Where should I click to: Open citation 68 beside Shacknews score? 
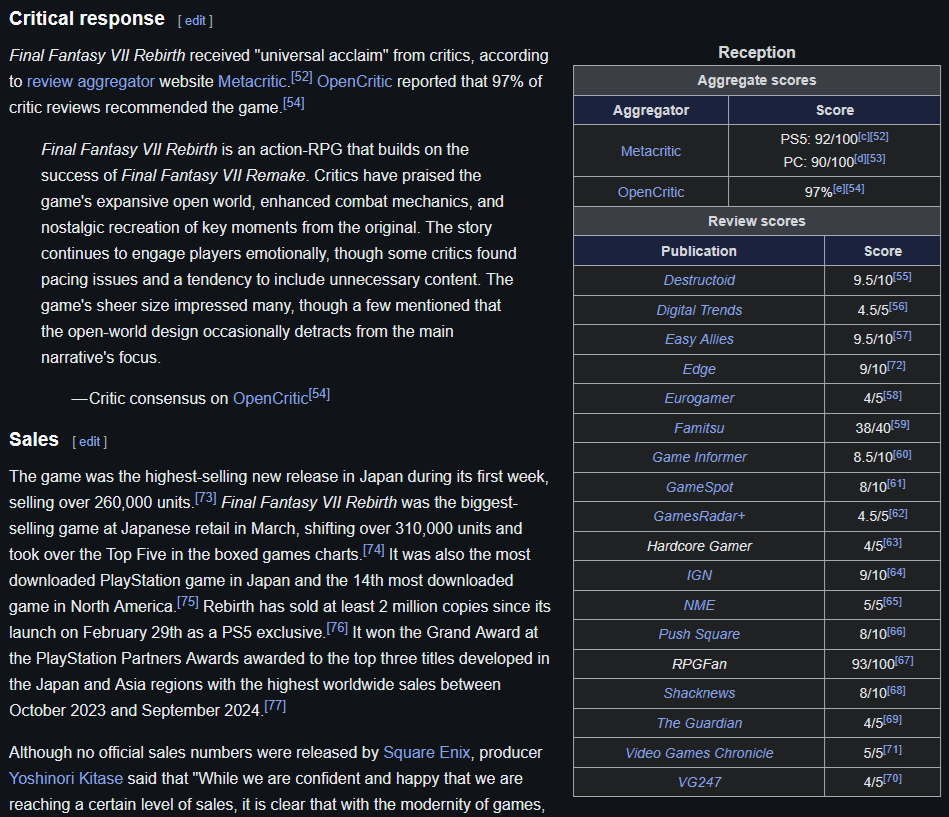click(896, 691)
